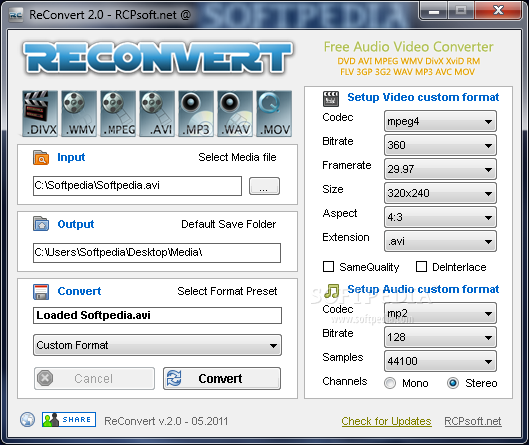Click the Output folder icon
529x445 pixels.
41,224
